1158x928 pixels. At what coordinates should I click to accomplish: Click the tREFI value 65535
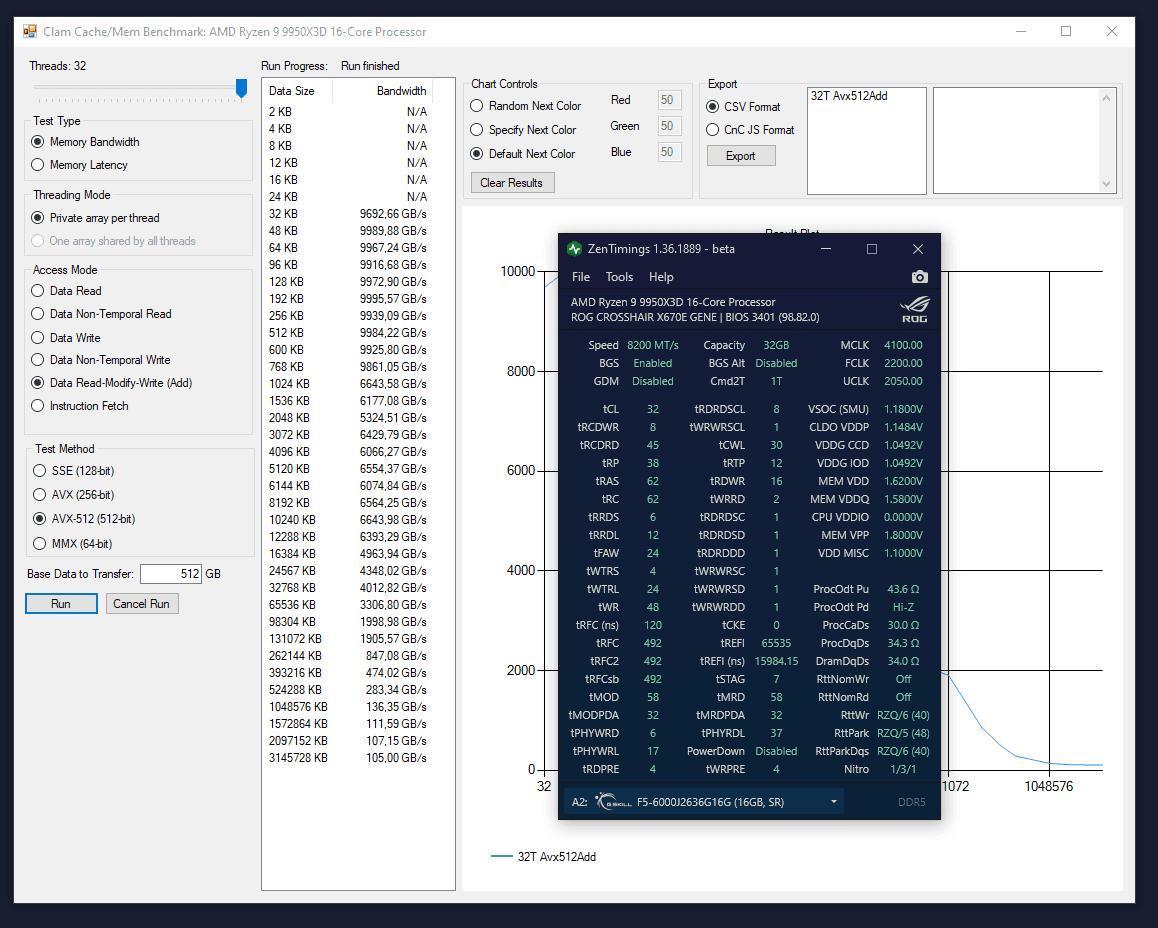pos(776,643)
